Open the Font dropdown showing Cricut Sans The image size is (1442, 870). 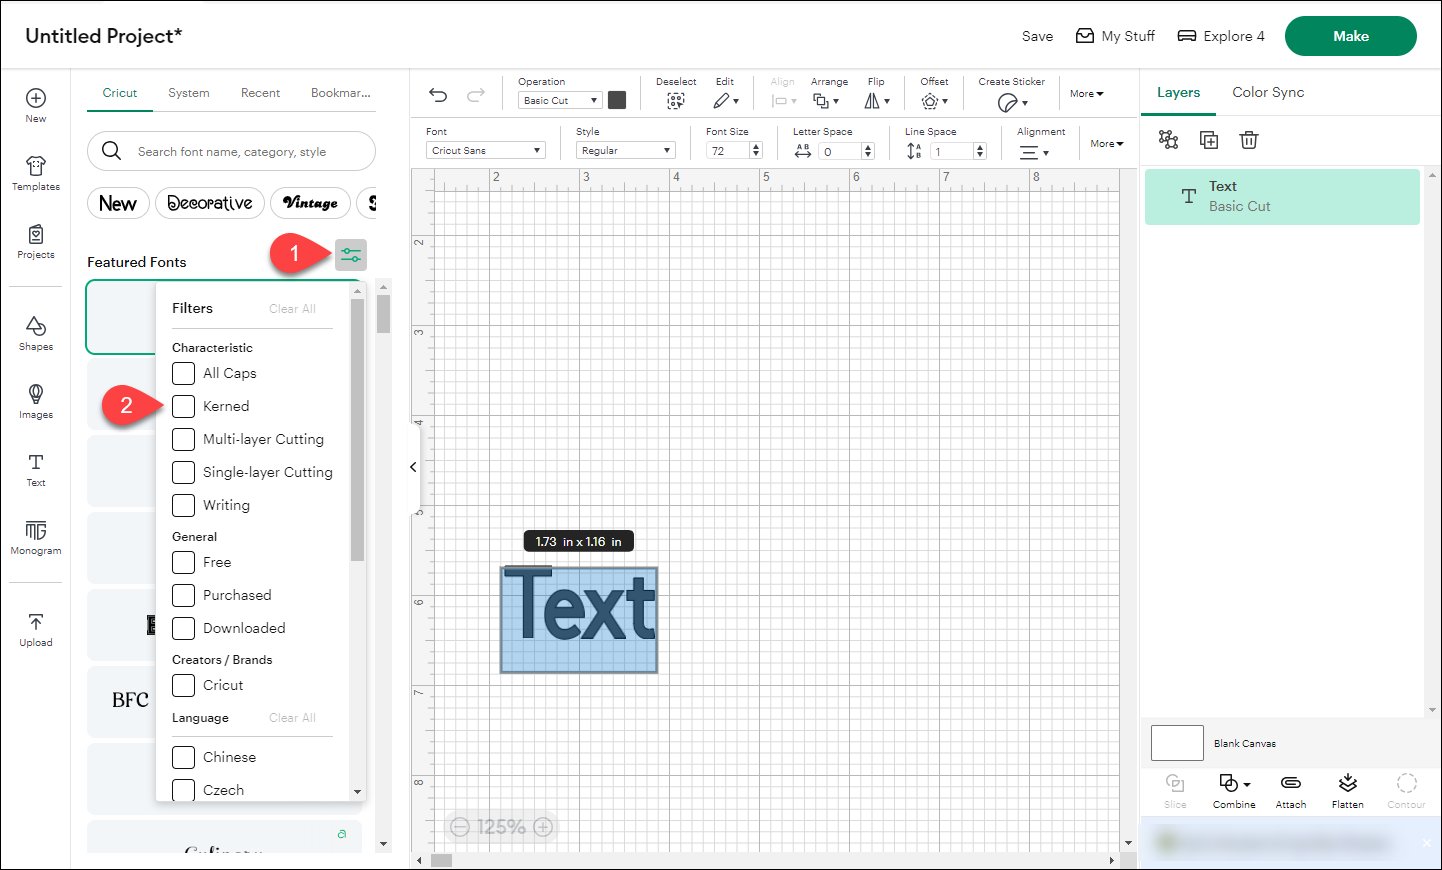coord(485,149)
